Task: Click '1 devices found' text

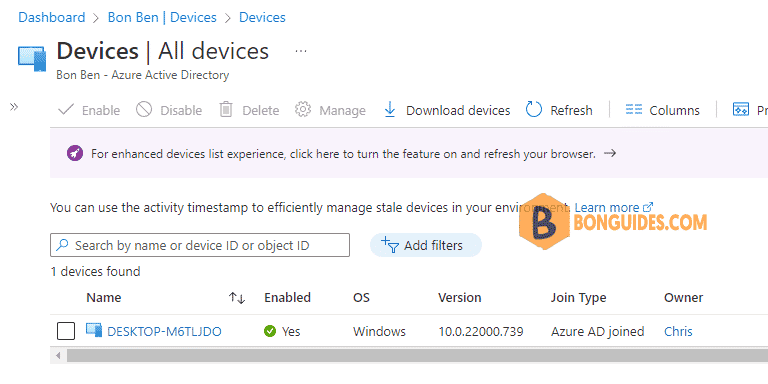Action: click(96, 271)
